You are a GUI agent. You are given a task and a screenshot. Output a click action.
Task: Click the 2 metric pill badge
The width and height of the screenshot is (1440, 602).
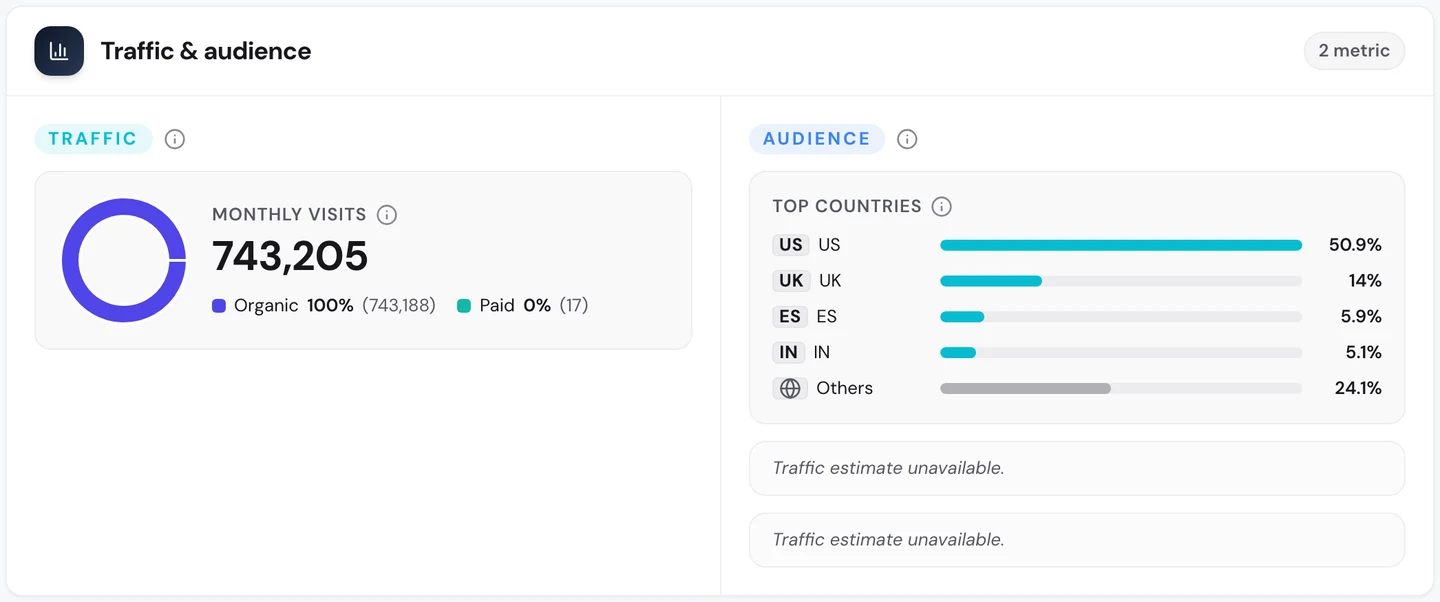pyautogui.click(x=1354, y=51)
